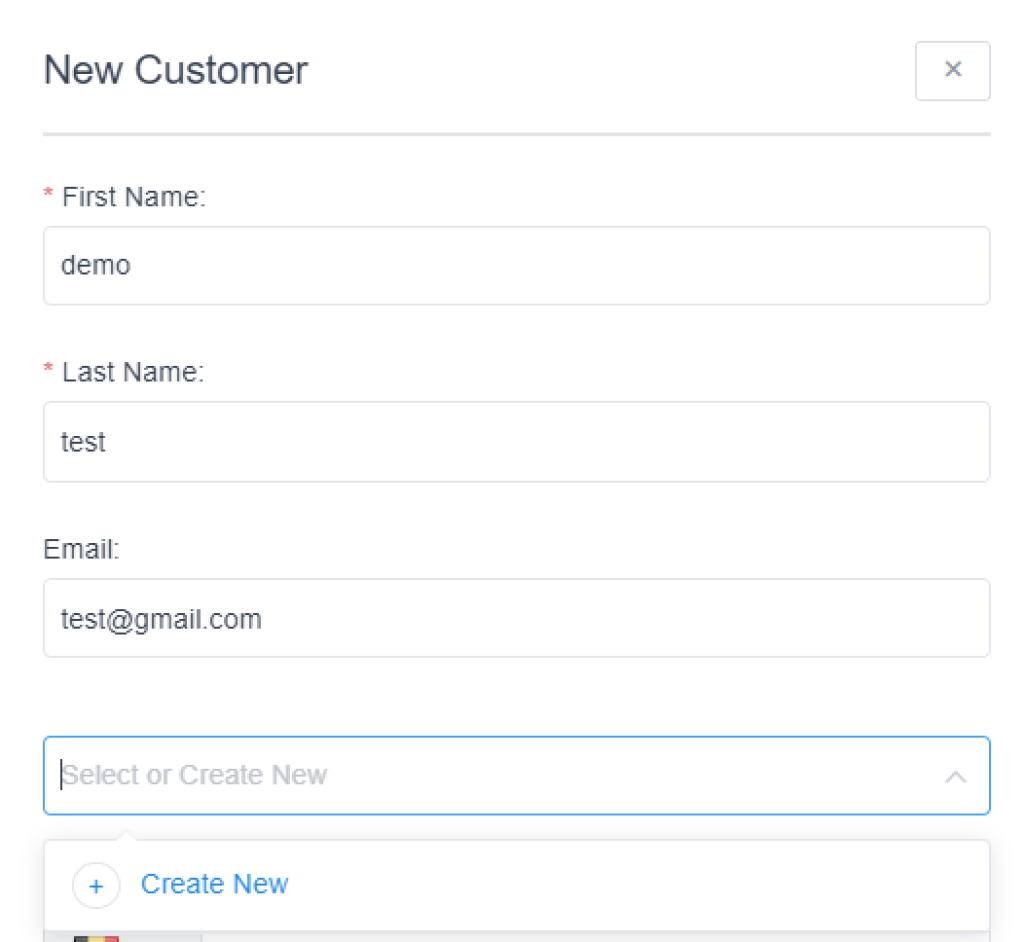
Task: Click the "Email:" field label
Action: click(x=81, y=548)
